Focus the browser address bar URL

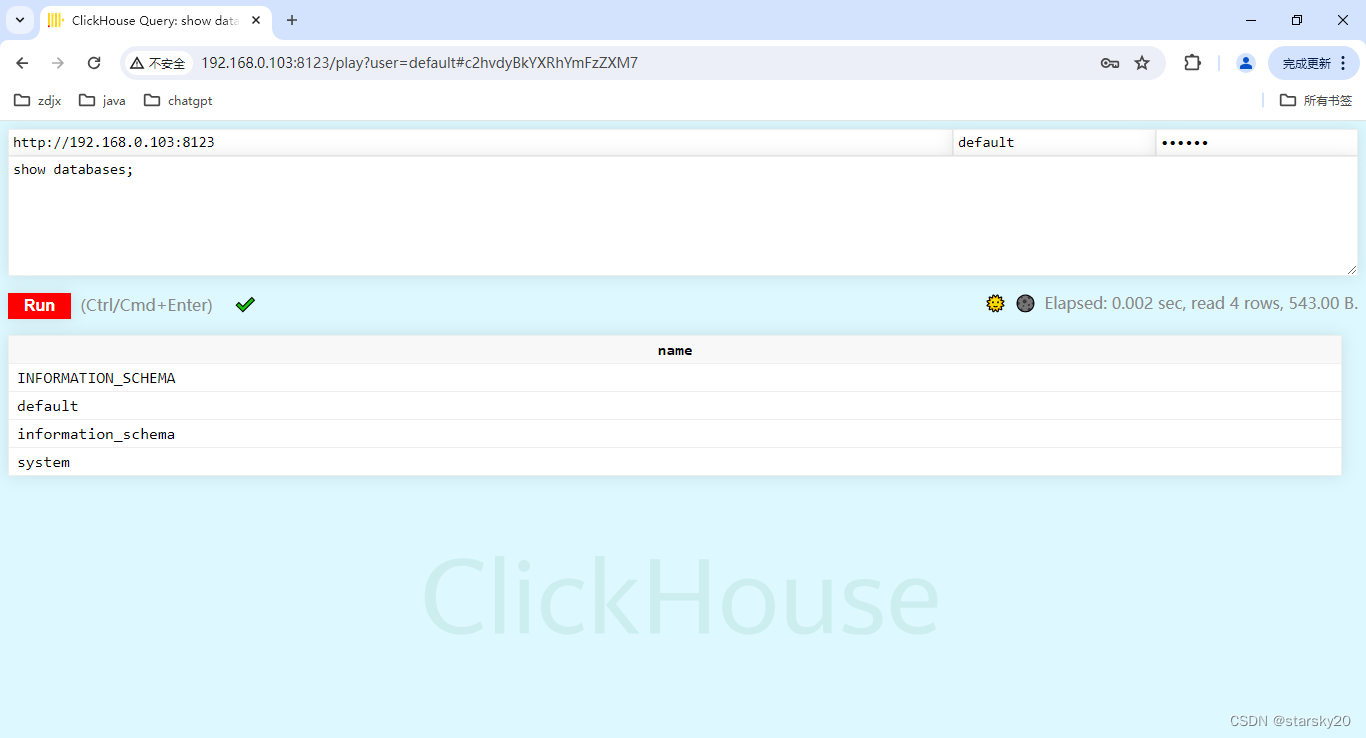click(x=419, y=63)
